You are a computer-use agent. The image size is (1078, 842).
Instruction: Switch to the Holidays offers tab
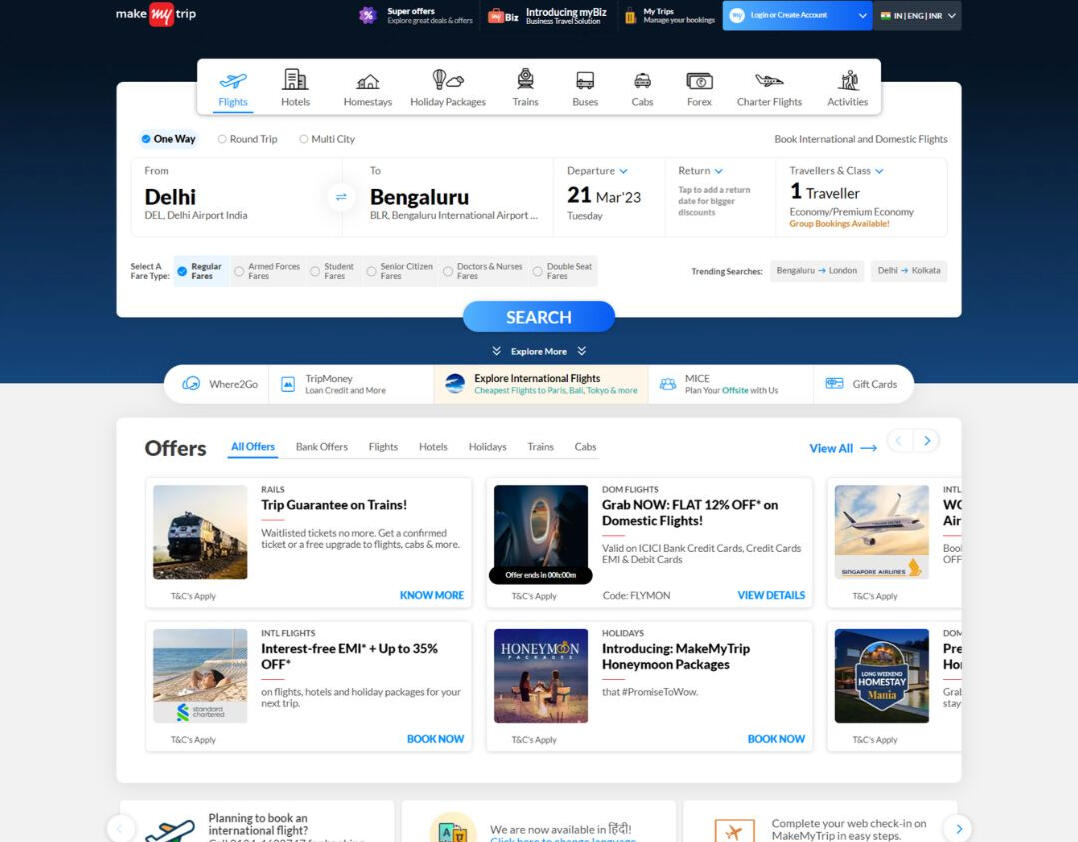487,447
